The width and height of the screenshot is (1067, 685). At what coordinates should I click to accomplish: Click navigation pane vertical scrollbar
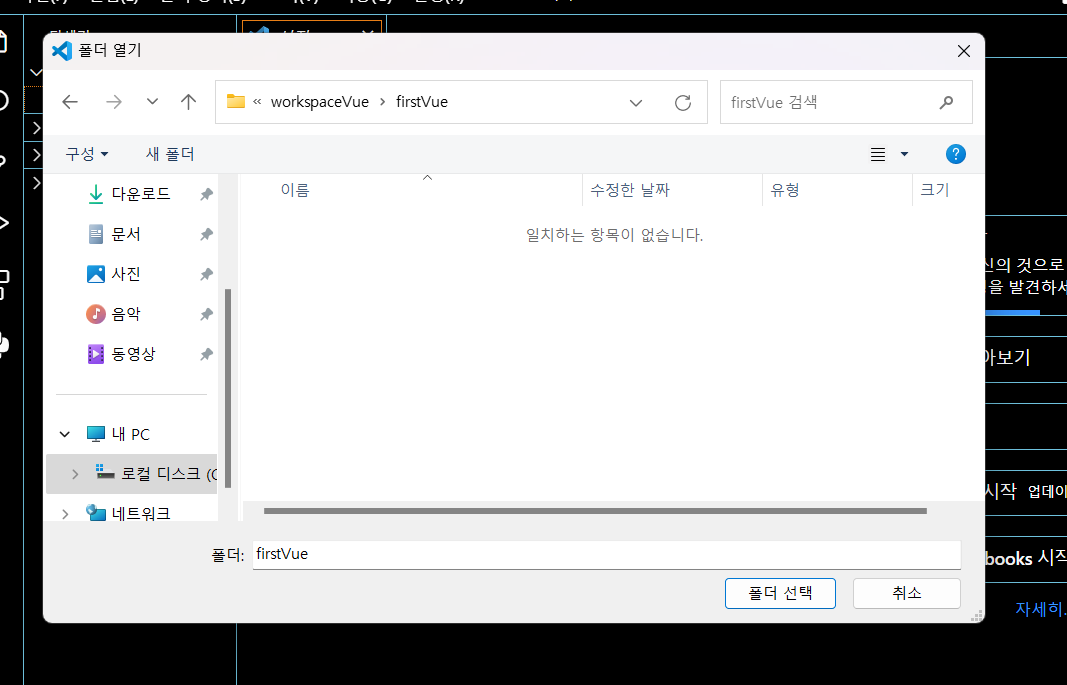click(x=227, y=388)
